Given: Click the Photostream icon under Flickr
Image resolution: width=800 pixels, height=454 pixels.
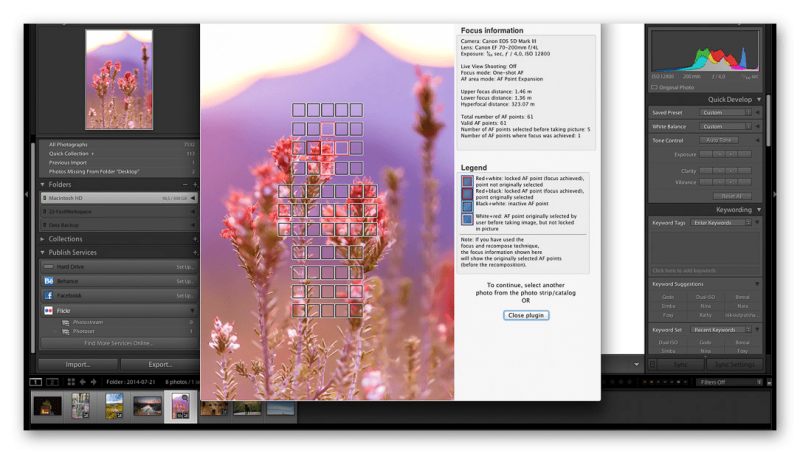Looking at the screenshot, I should pyautogui.click(x=65, y=322).
